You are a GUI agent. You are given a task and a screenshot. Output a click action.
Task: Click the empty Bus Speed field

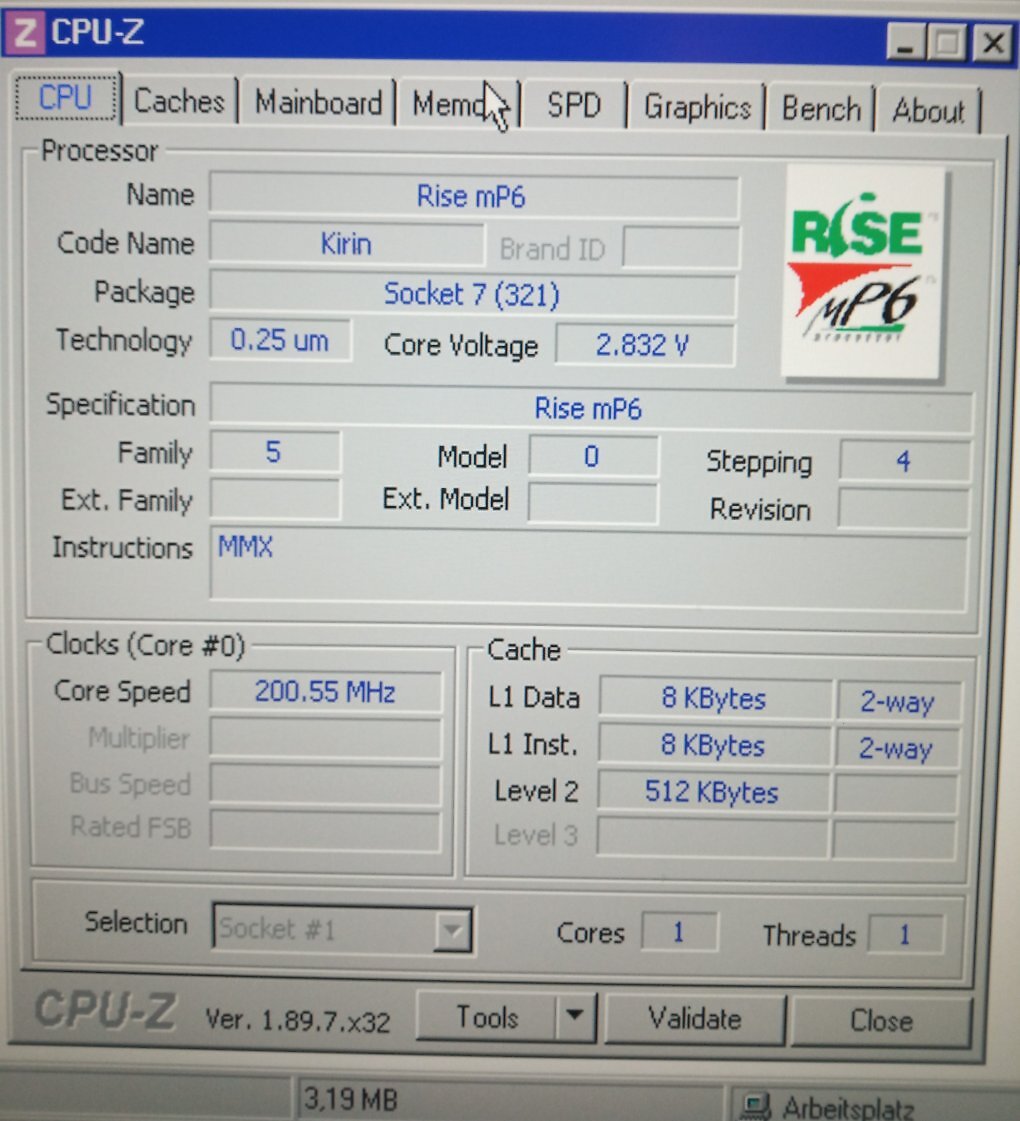pyautogui.click(x=325, y=784)
